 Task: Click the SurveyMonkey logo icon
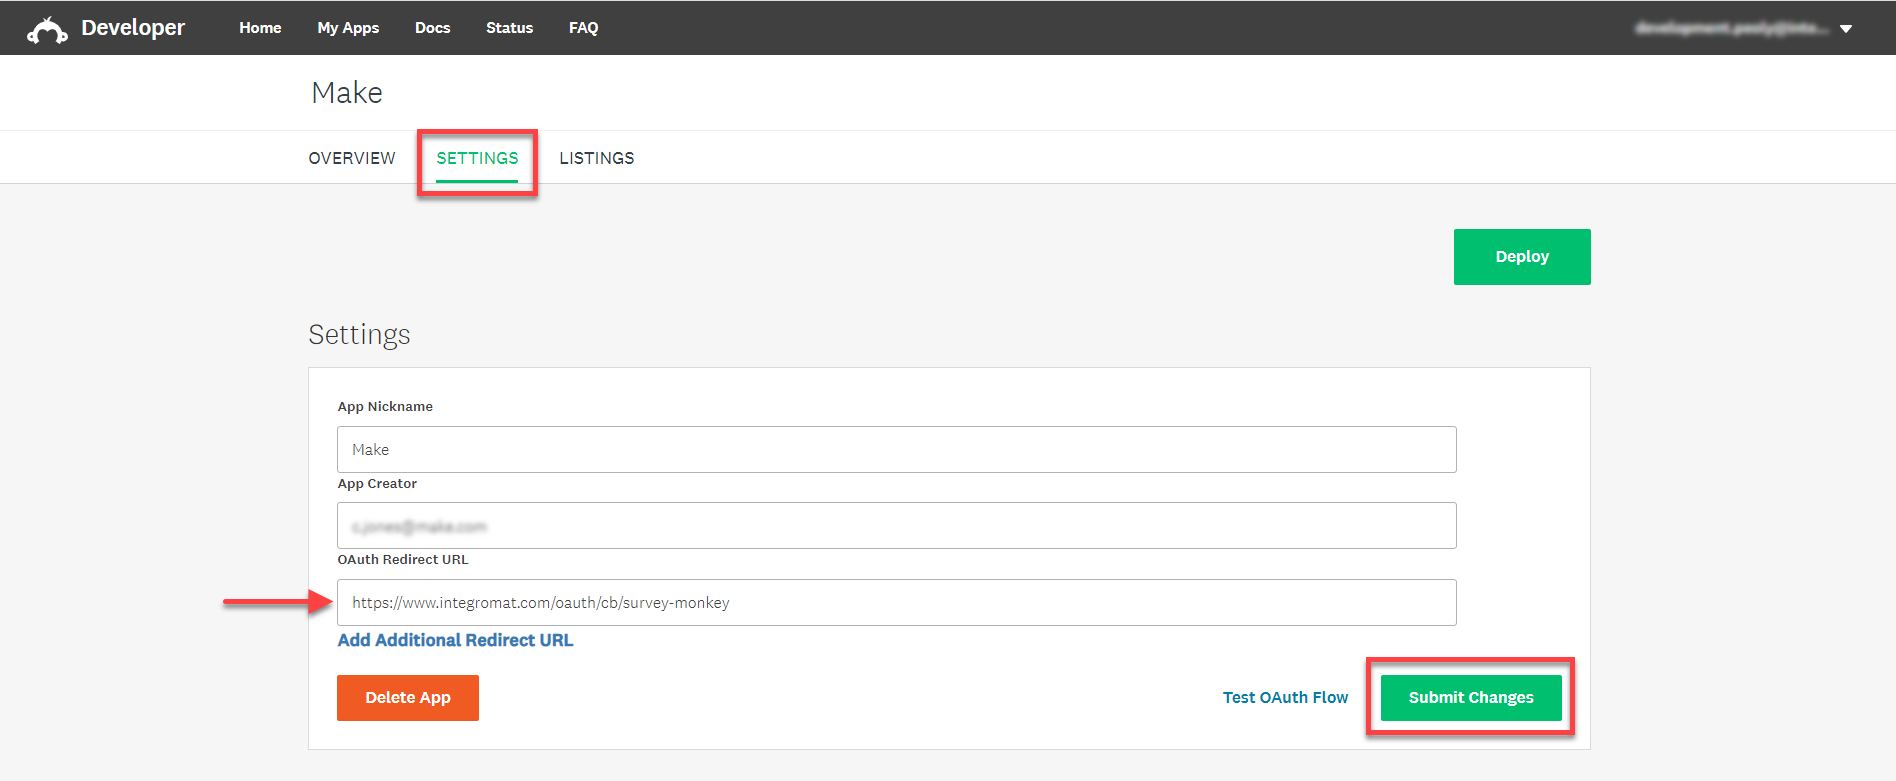(x=47, y=31)
